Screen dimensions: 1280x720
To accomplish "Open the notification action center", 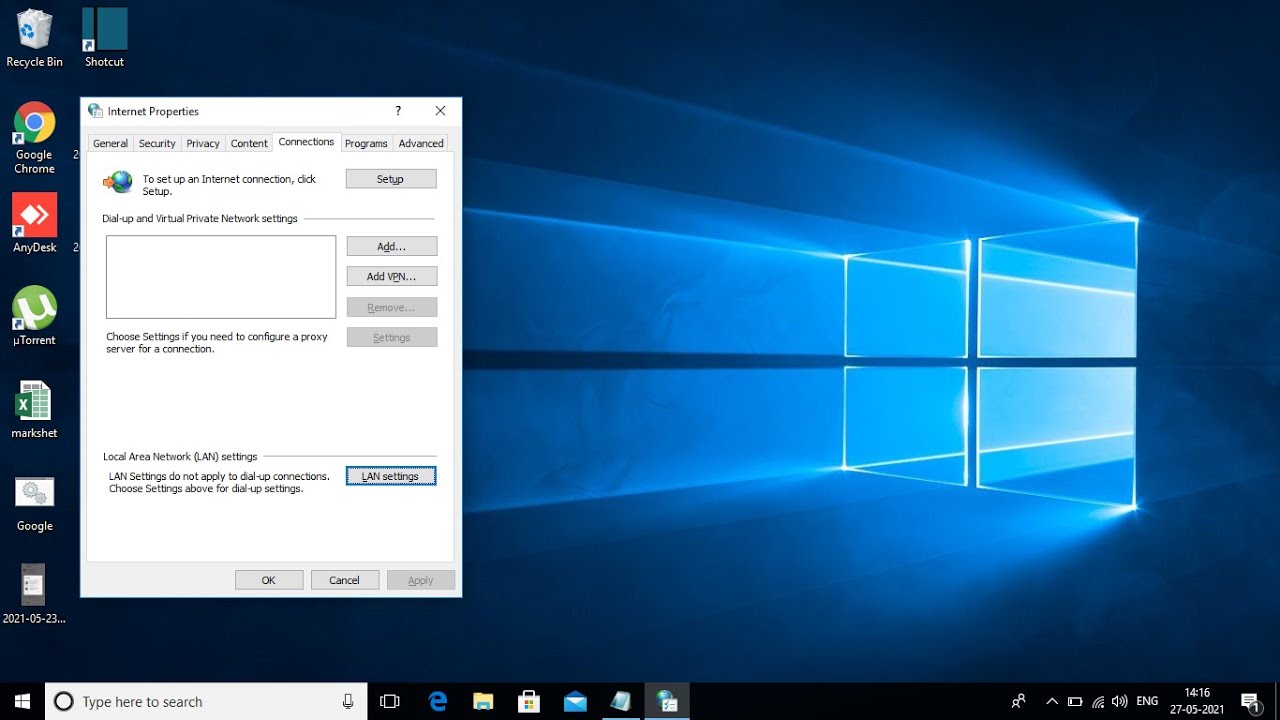I will click(x=1250, y=701).
